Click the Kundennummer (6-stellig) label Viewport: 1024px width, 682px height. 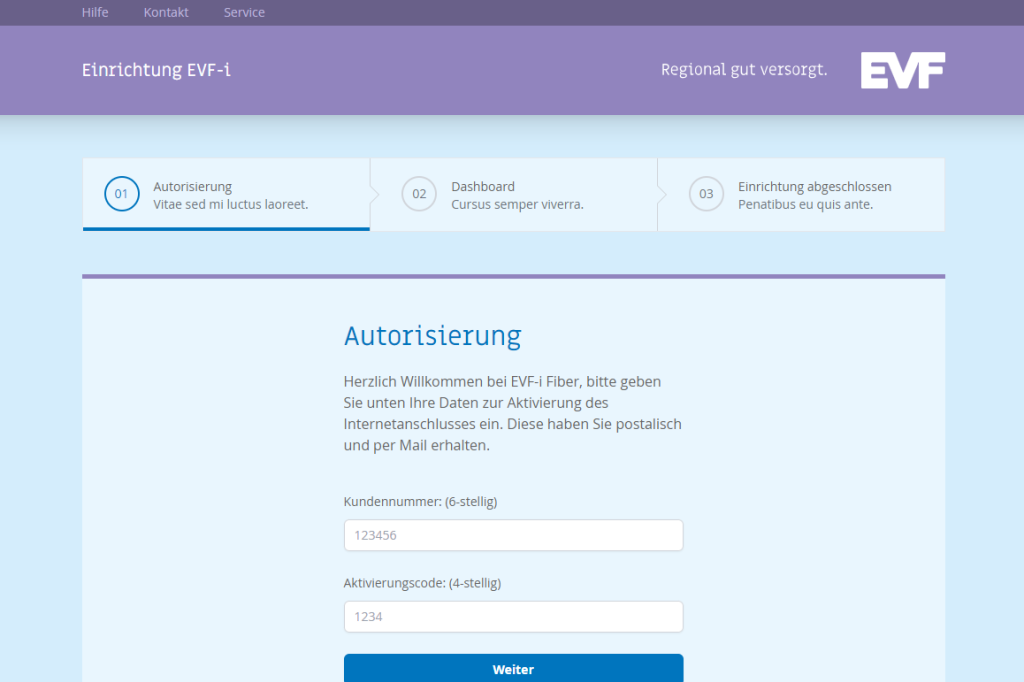click(x=420, y=502)
